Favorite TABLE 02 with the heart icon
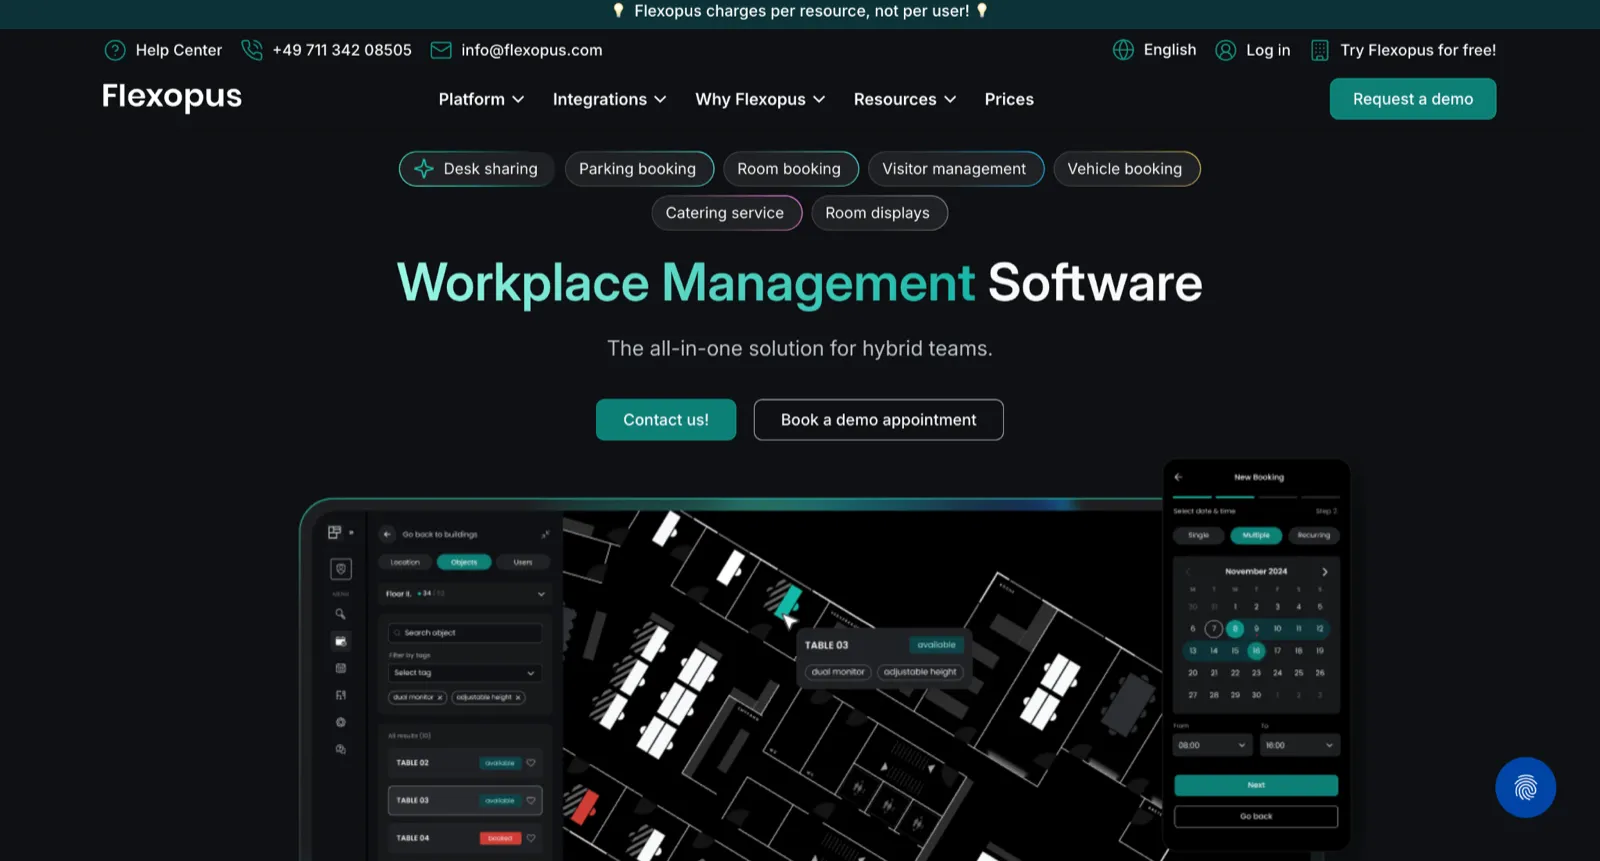Screen dimensions: 1600x861 [531, 763]
